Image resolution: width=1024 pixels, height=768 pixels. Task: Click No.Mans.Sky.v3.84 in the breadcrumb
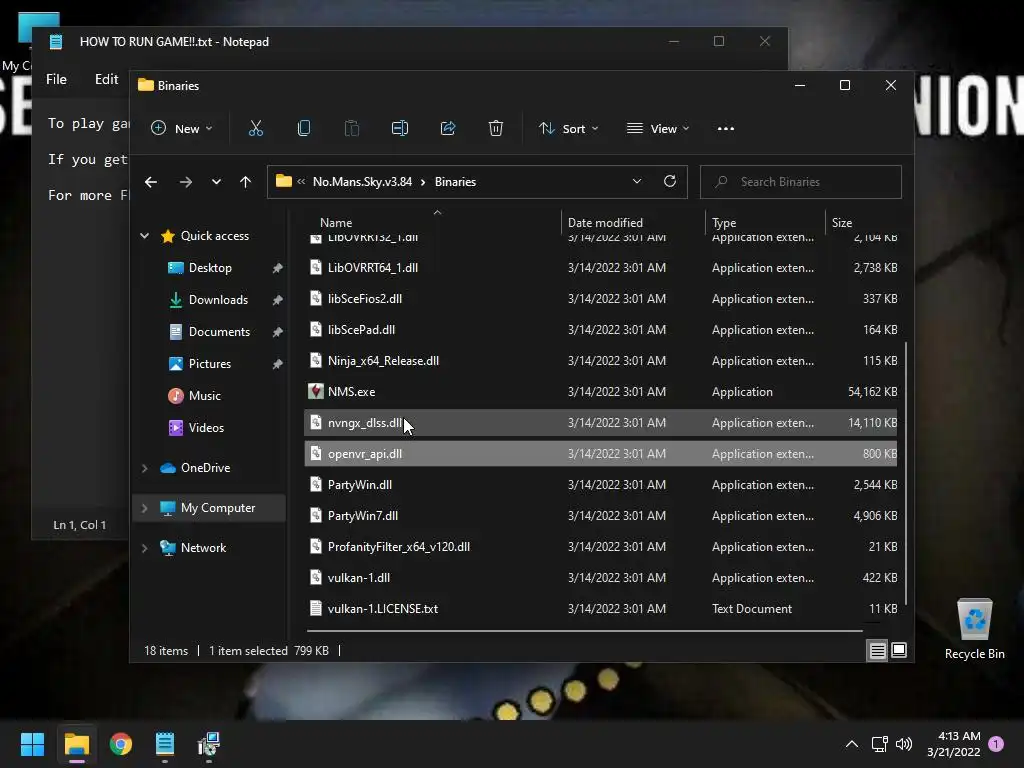click(x=362, y=182)
